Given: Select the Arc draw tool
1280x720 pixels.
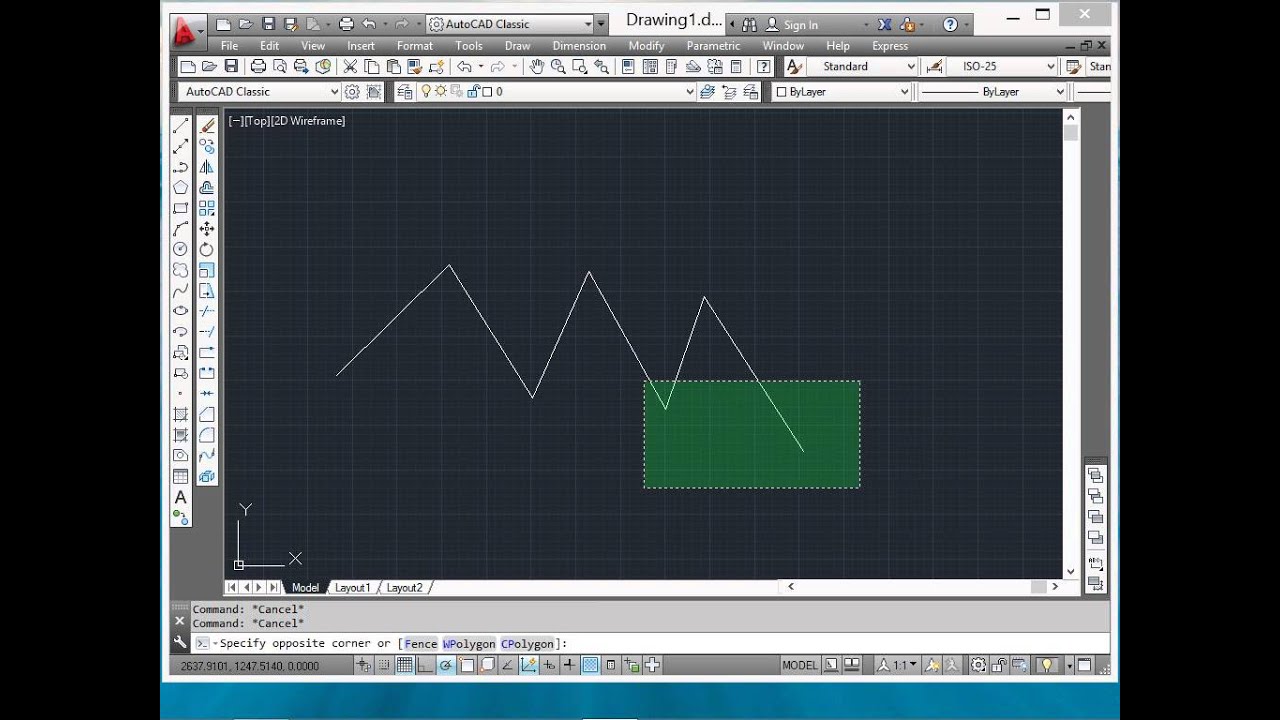Looking at the screenshot, I should (x=181, y=229).
